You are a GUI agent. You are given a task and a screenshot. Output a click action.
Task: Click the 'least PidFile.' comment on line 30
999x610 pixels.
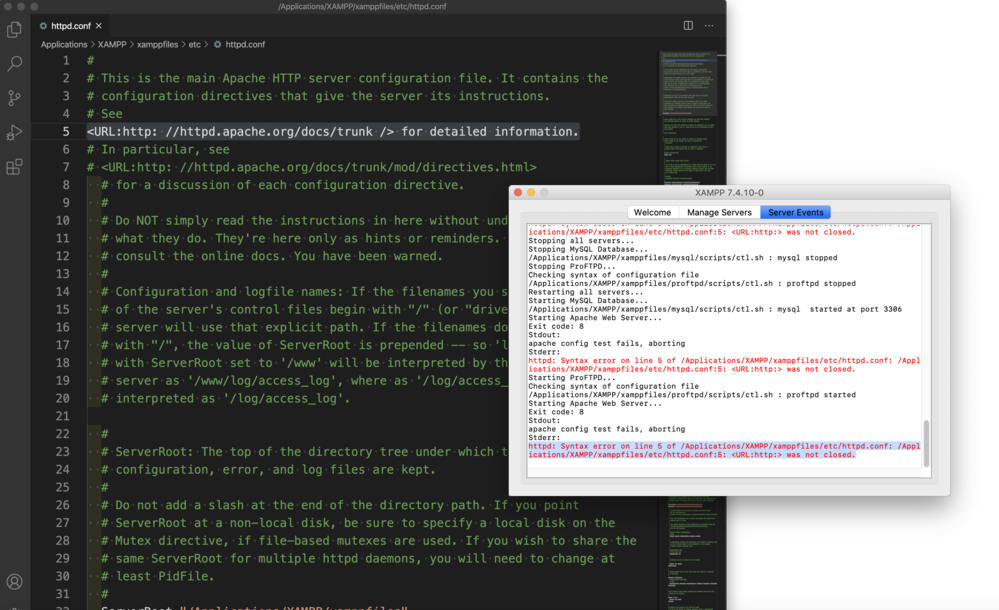point(157,576)
